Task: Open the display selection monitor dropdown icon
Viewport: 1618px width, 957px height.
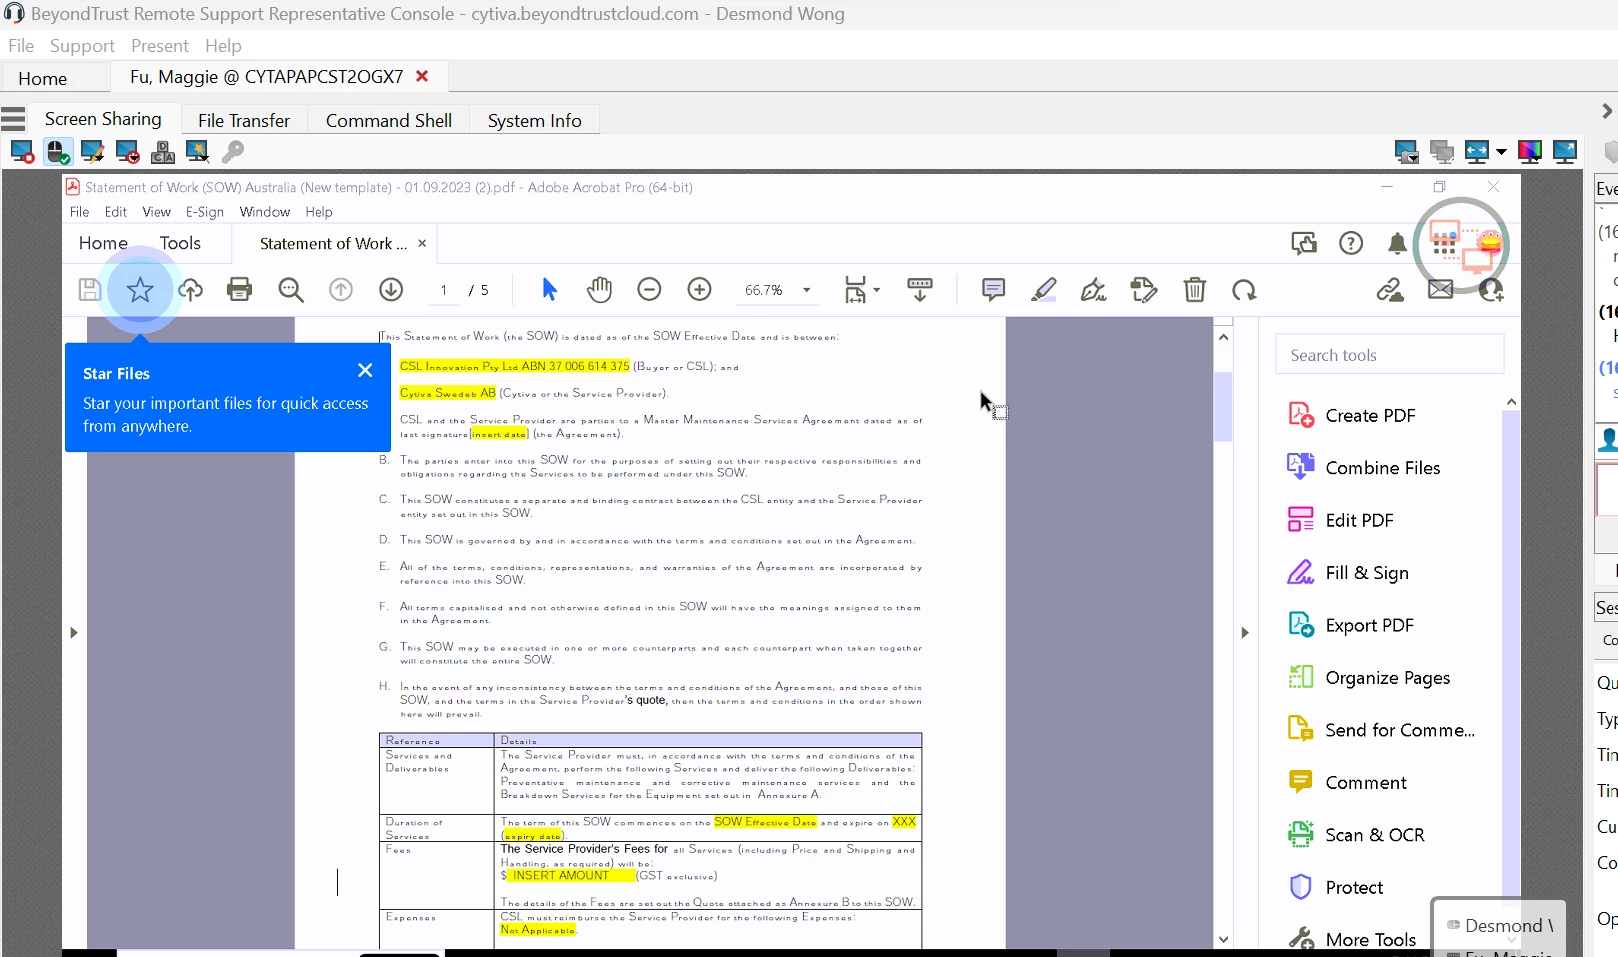Action: tap(1406, 151)
